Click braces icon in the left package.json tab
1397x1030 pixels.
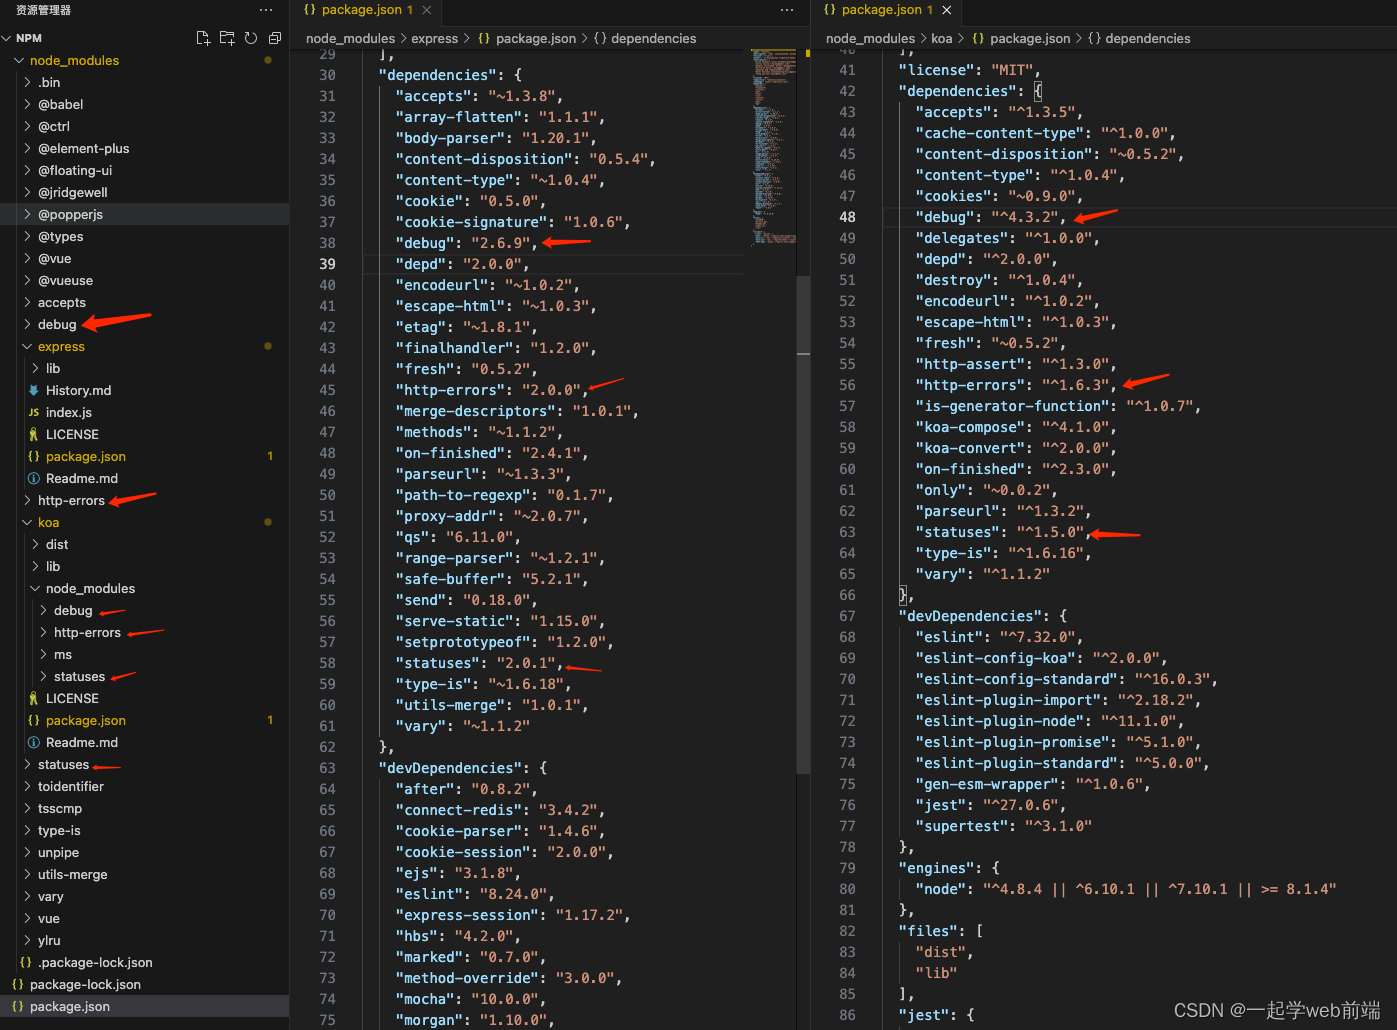(x=310, y=10)
